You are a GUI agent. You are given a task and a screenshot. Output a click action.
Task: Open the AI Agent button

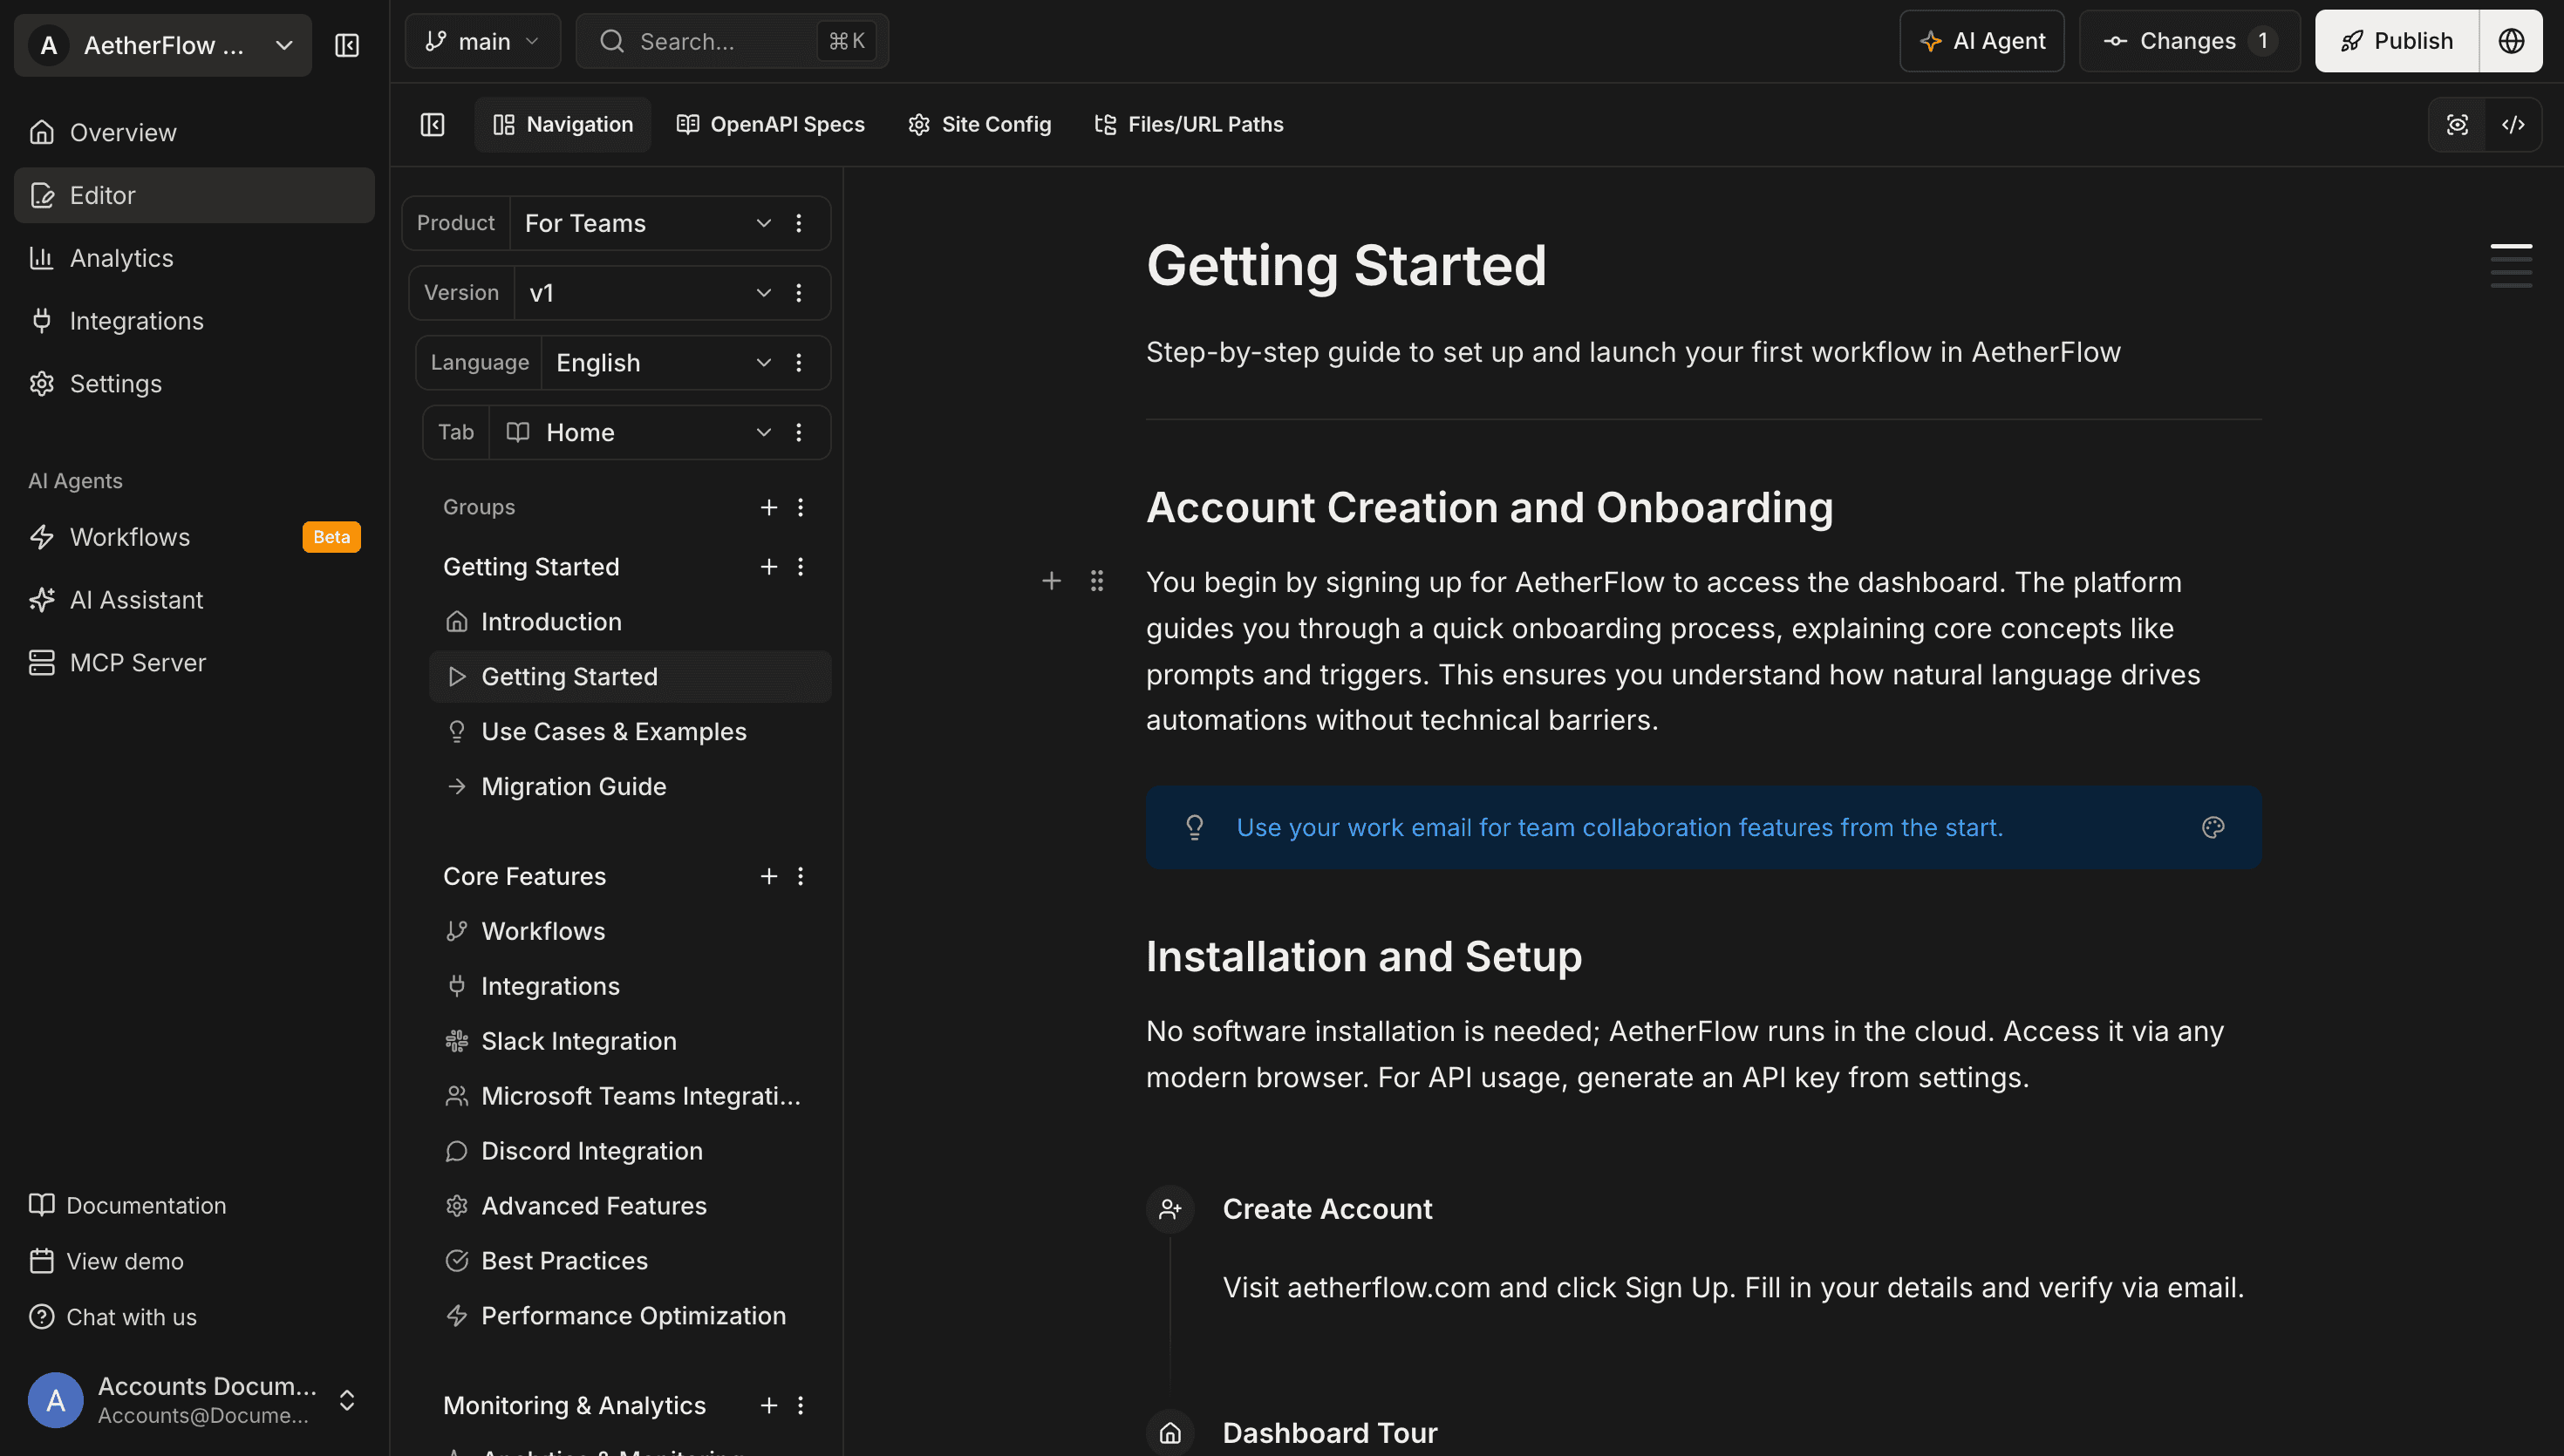coord(1982,41)
